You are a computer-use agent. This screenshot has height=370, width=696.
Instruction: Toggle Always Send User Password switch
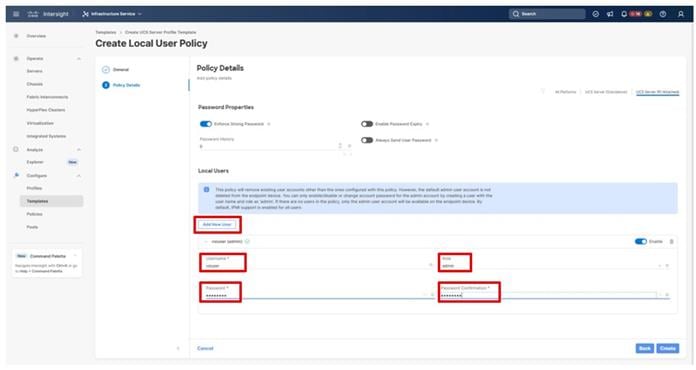coord(367,140)
